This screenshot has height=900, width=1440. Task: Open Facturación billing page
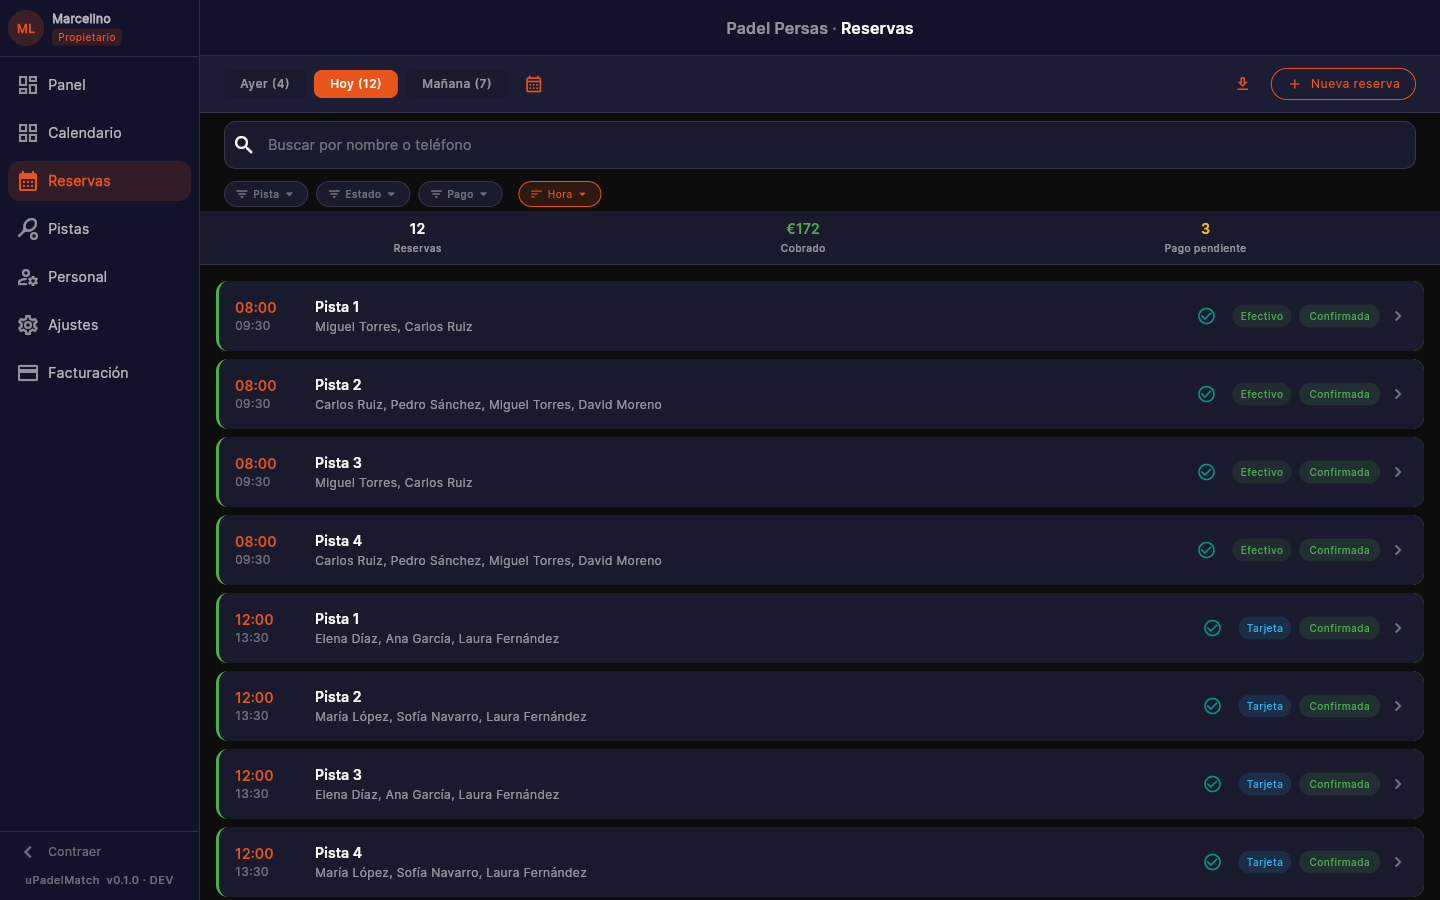point(88,373)
